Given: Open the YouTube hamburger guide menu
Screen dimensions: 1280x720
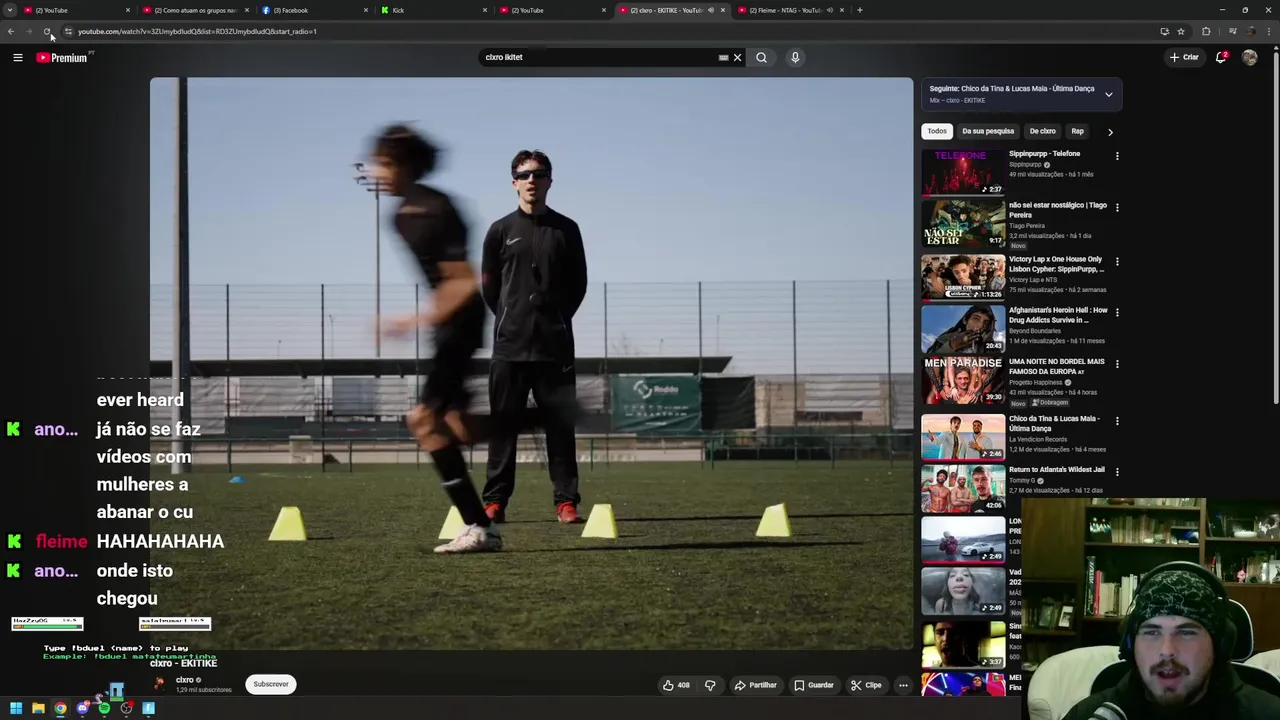Looking at the screenshot, I should [x=17, y=58].
